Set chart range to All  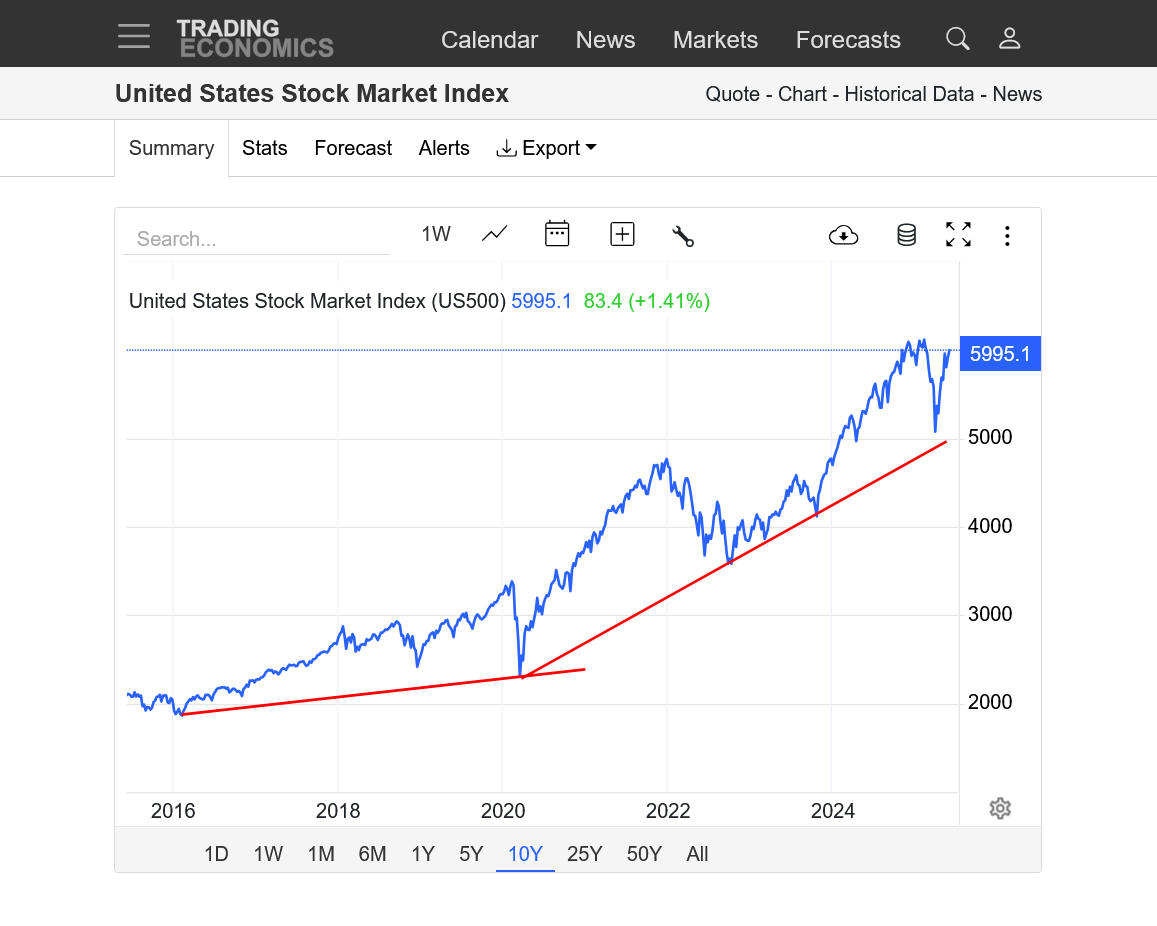(x=697, y=854)
